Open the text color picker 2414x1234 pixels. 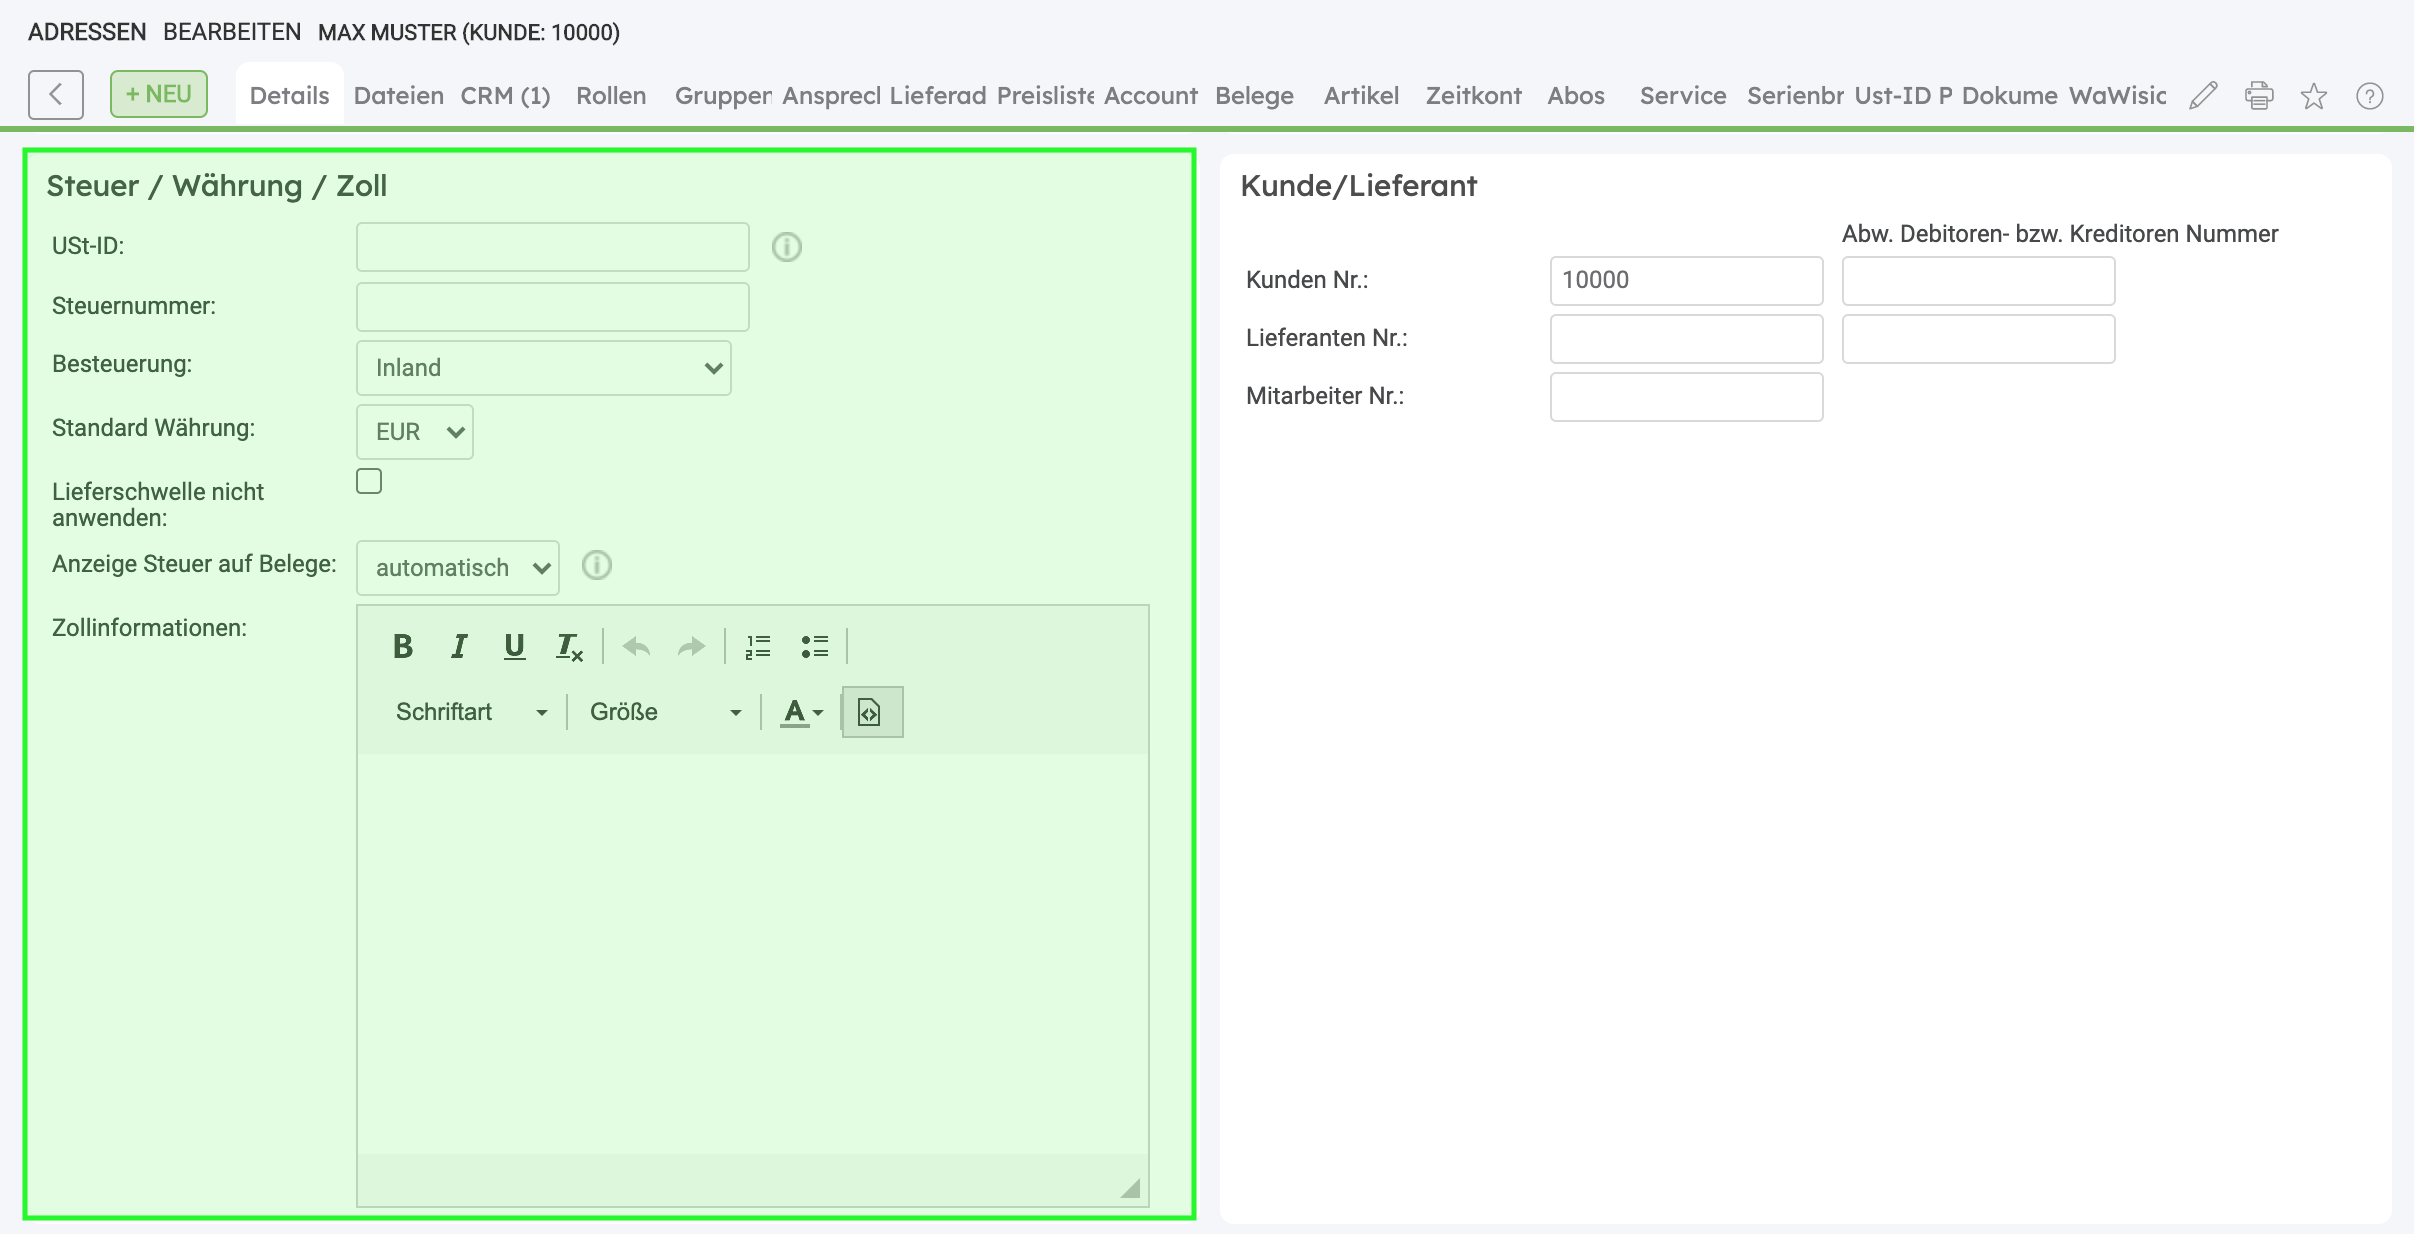(x=801, y=712)
